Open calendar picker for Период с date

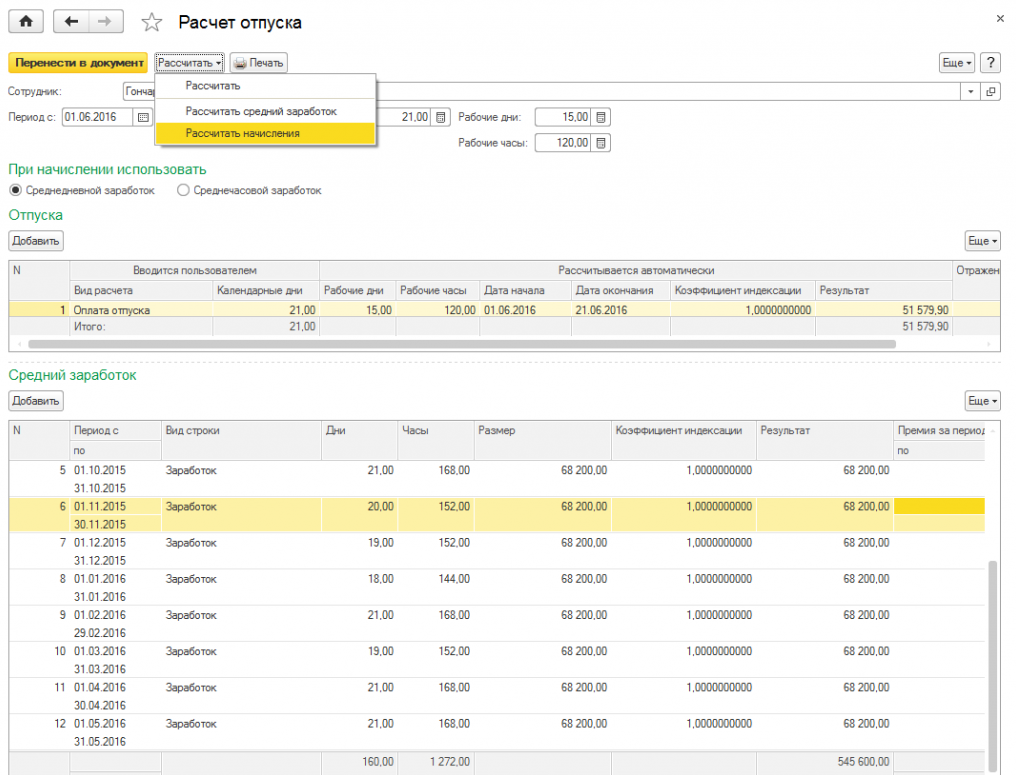point(142,117)
